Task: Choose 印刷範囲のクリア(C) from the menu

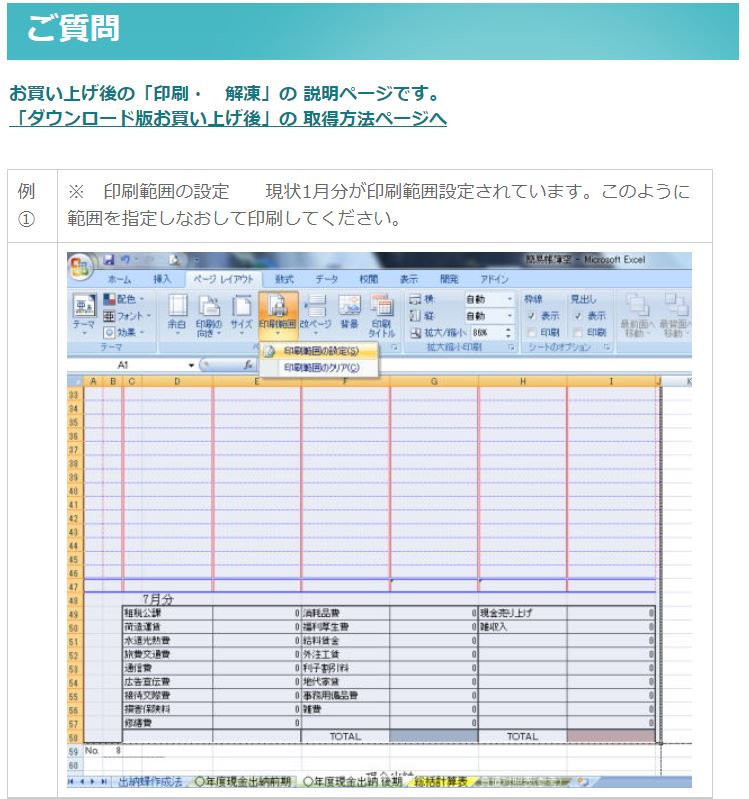Action: [x=319, y=368]
